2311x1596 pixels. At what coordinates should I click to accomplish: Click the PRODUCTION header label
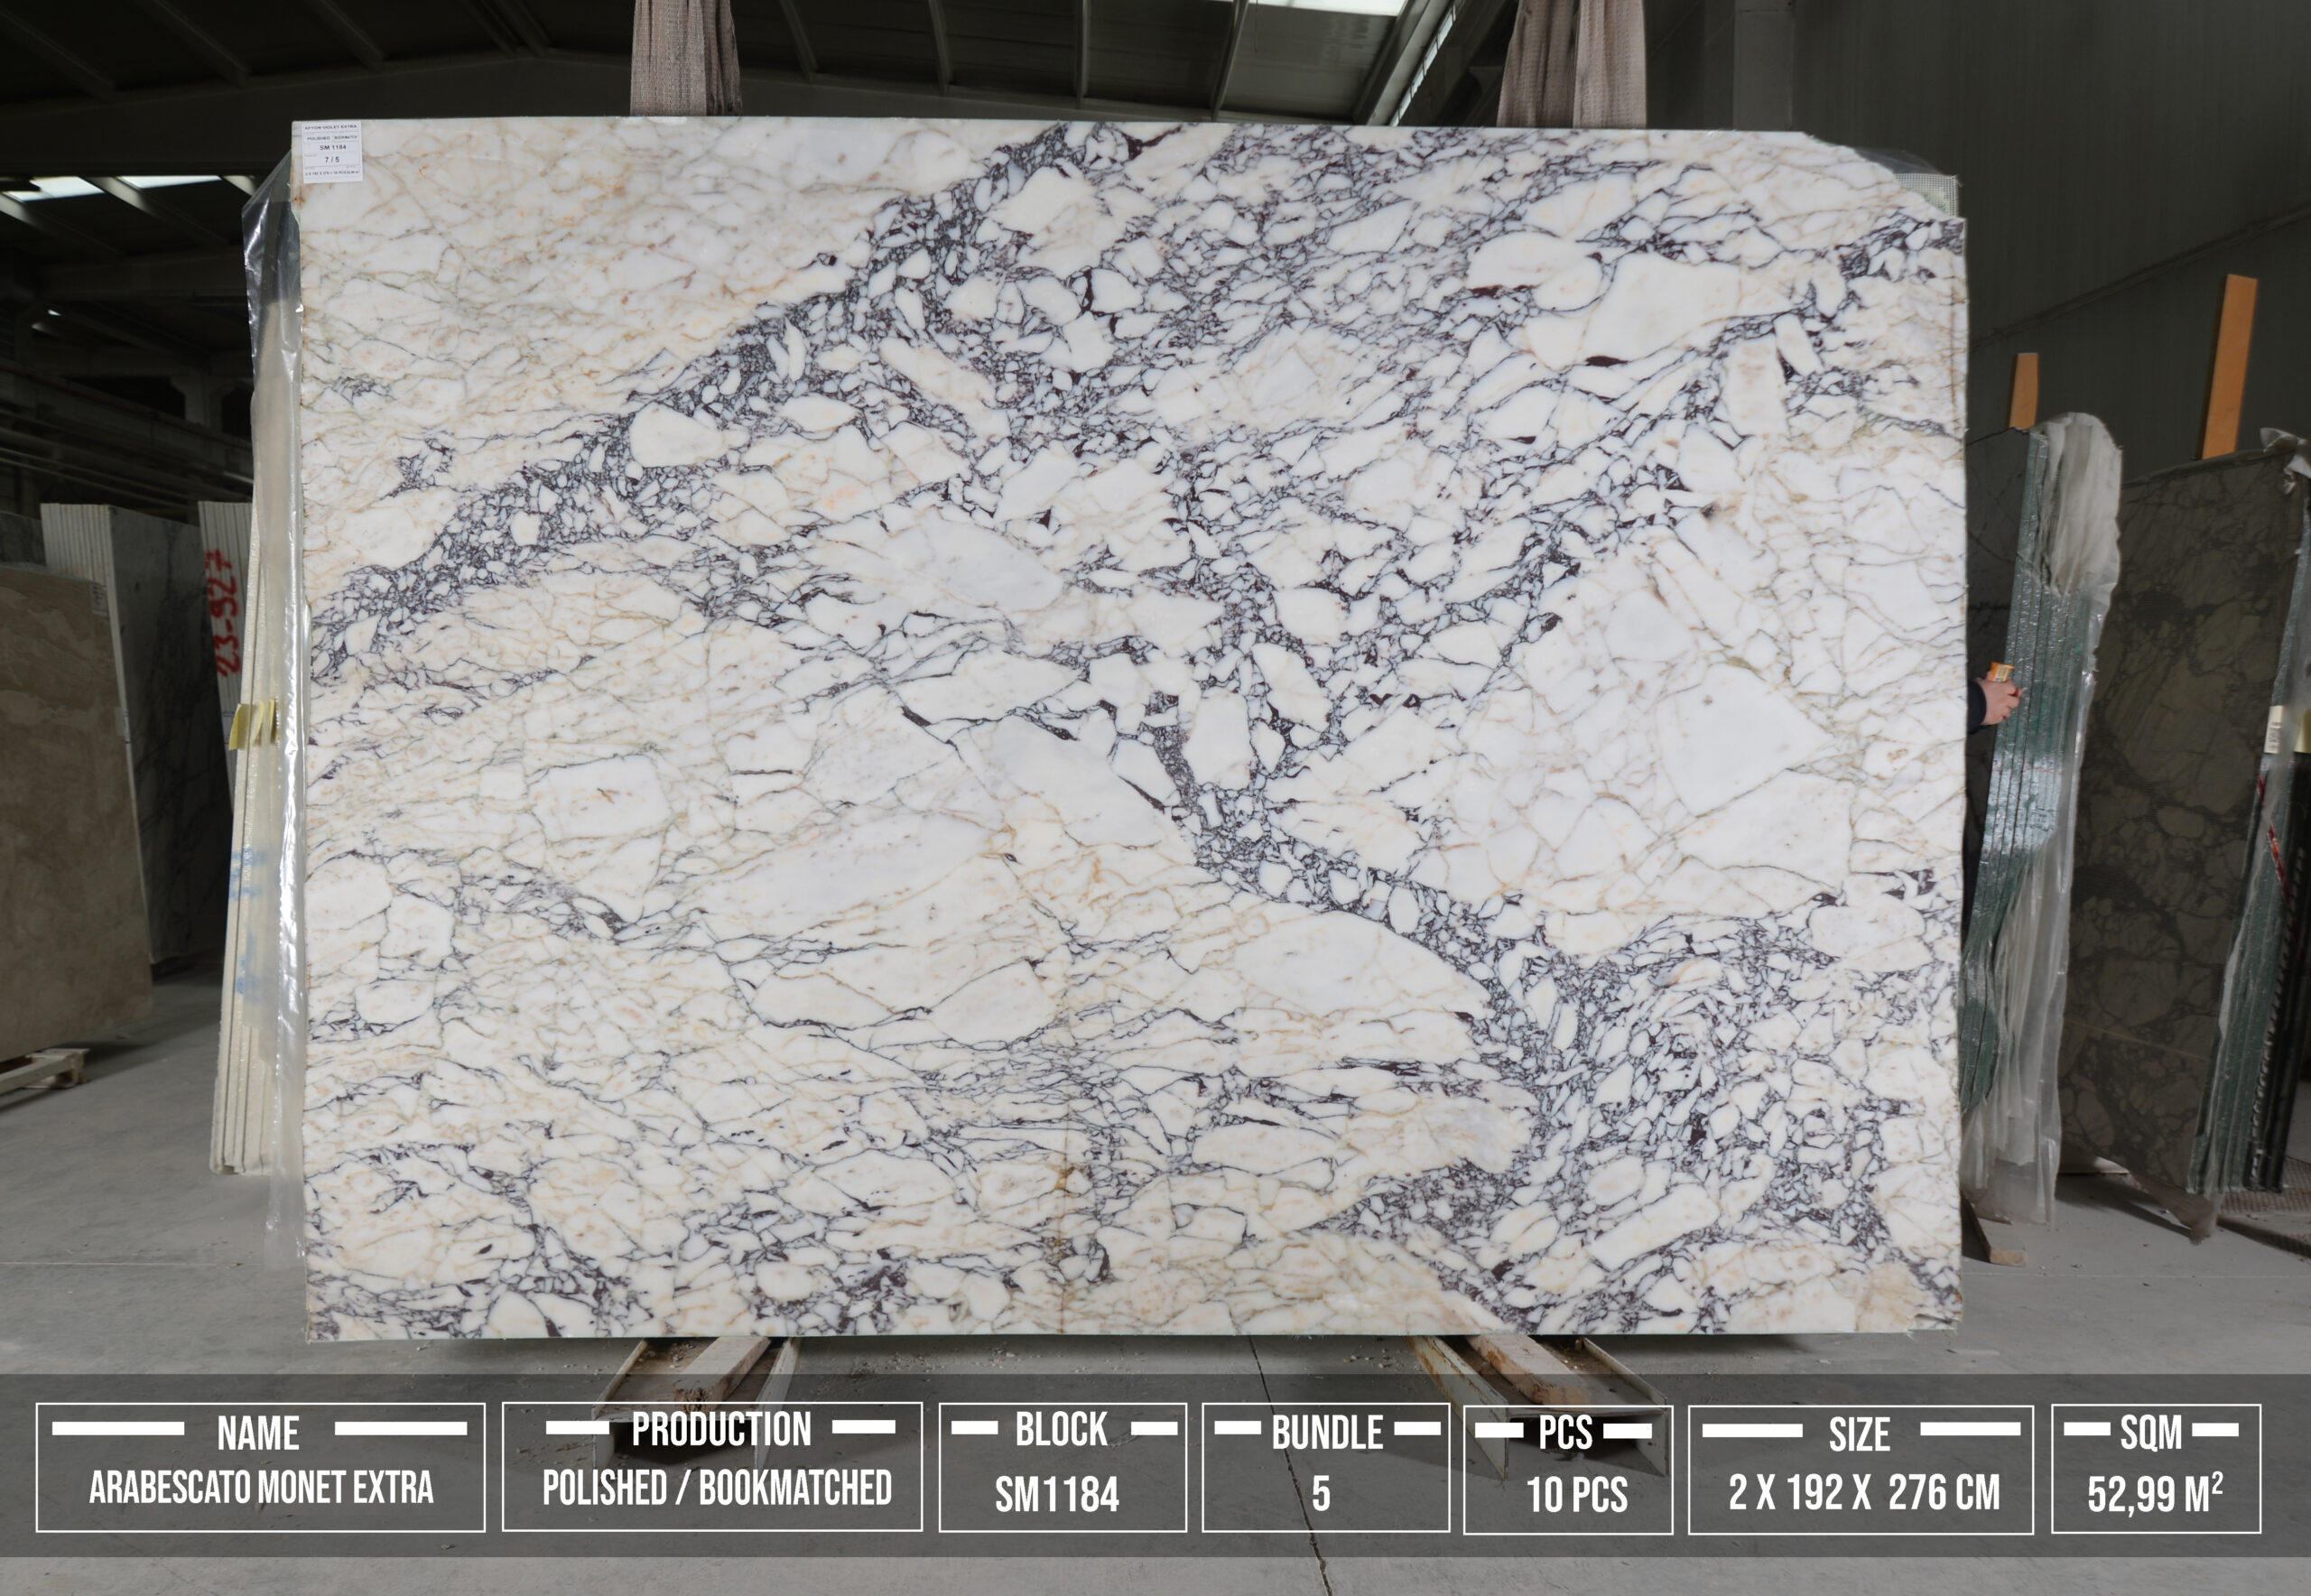tap(720, 1429)
